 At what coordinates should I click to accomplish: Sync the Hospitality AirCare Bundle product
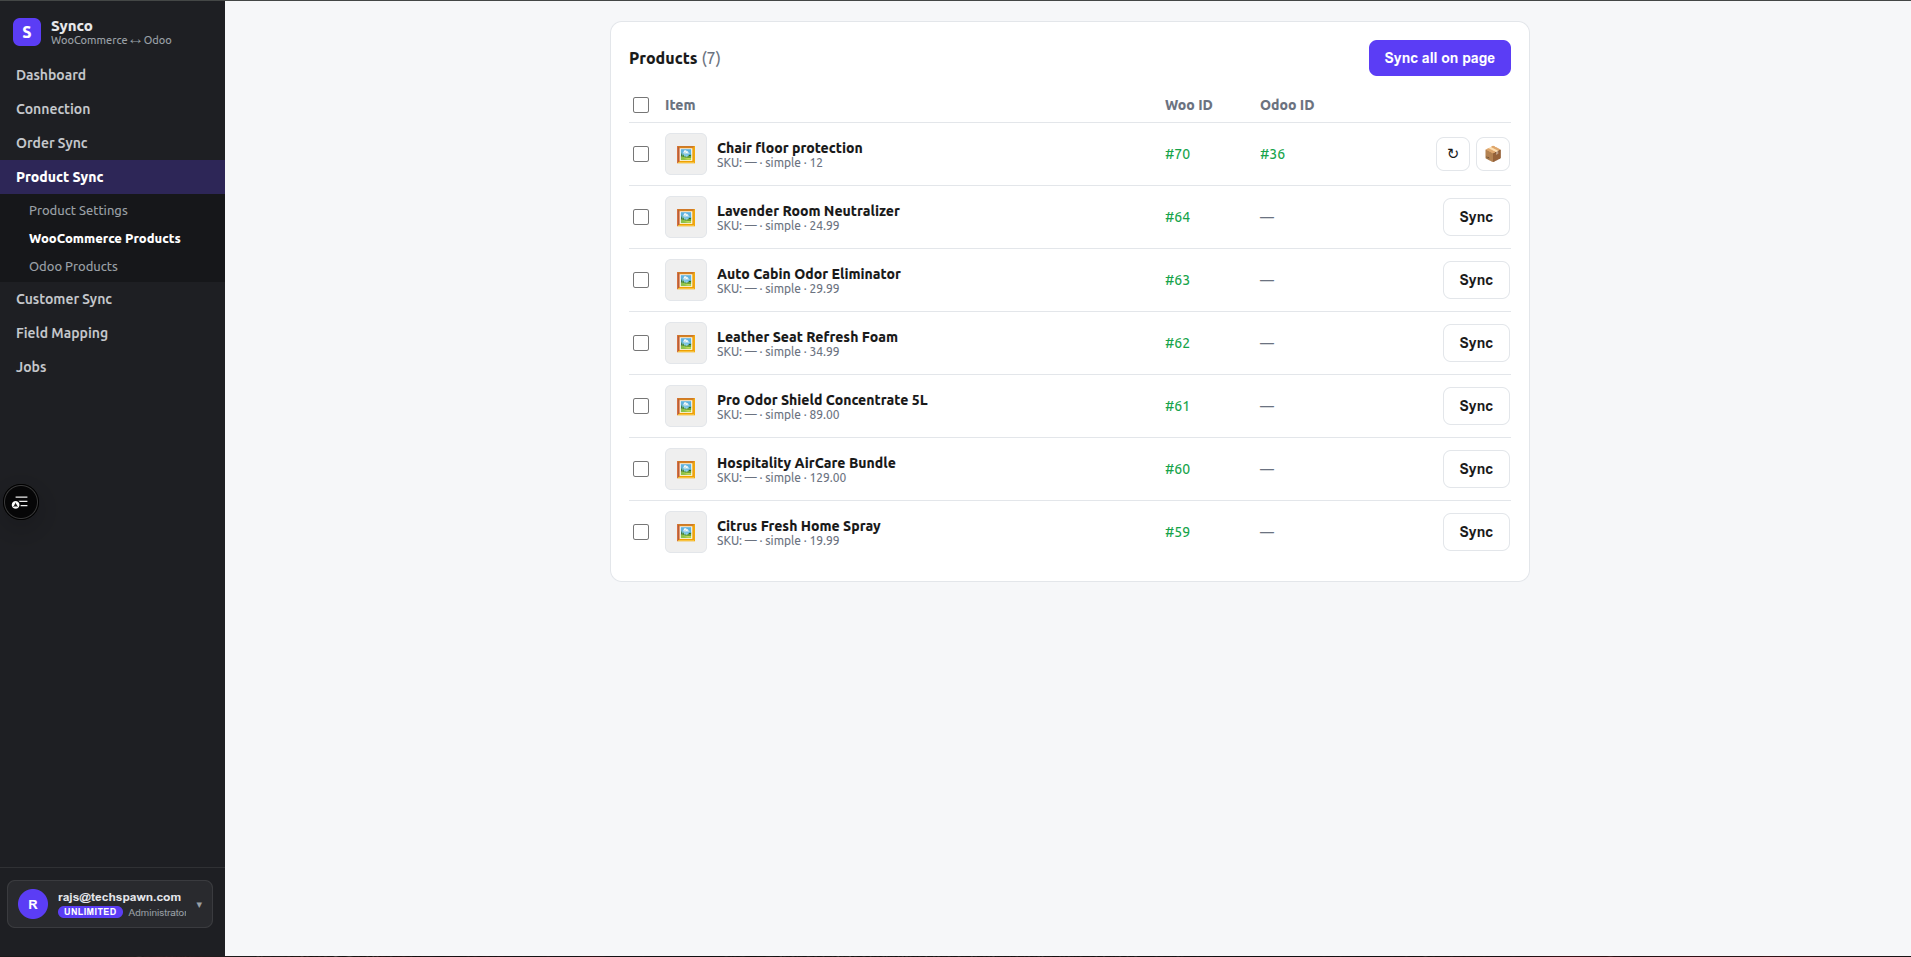tap(1476, 469)
